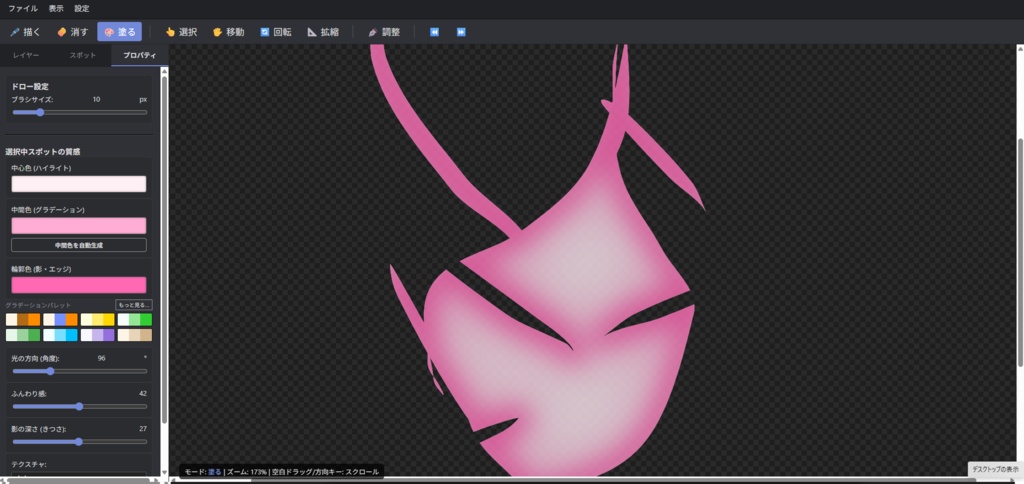Select the 消す eraser tool

(x=72, y=32)
